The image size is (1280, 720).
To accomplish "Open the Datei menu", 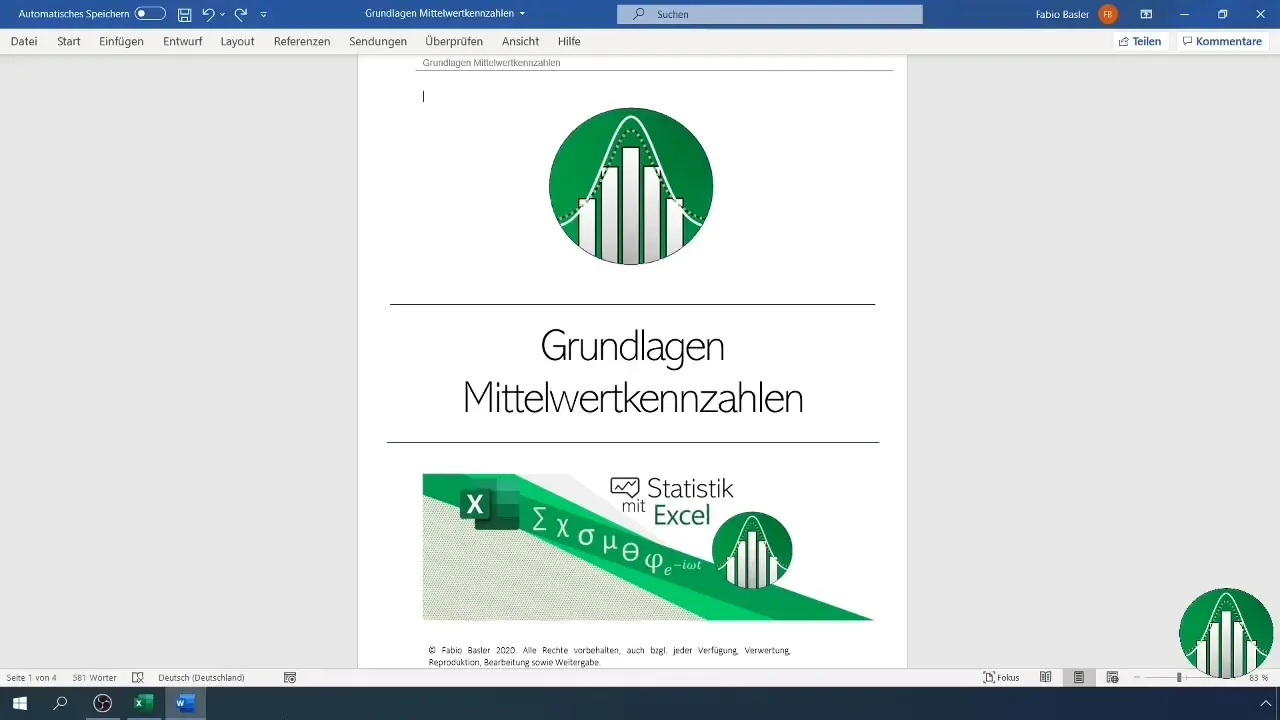I will pyautogui.click(x=24, y=41).
